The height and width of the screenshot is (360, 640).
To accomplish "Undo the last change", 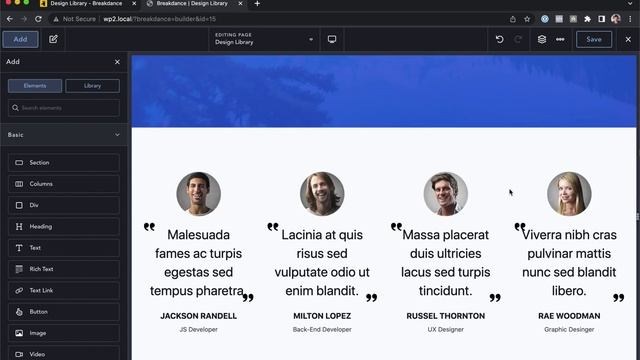I will click(500, 40).
